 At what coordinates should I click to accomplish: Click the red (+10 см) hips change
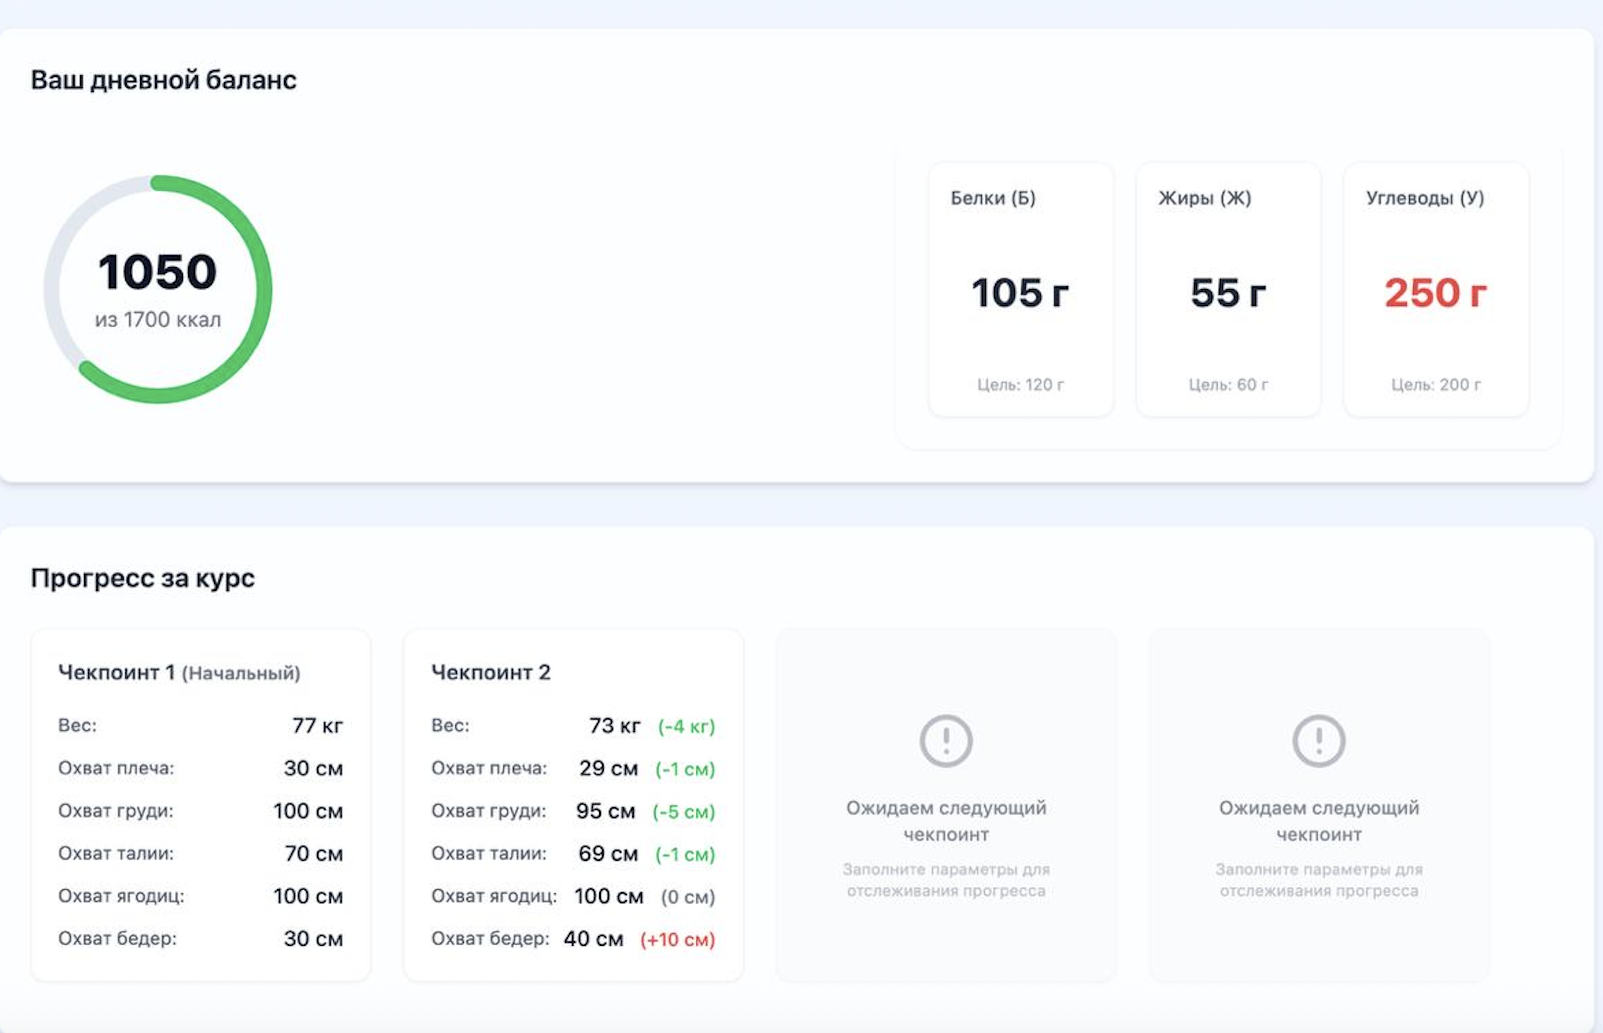point(677,940)
